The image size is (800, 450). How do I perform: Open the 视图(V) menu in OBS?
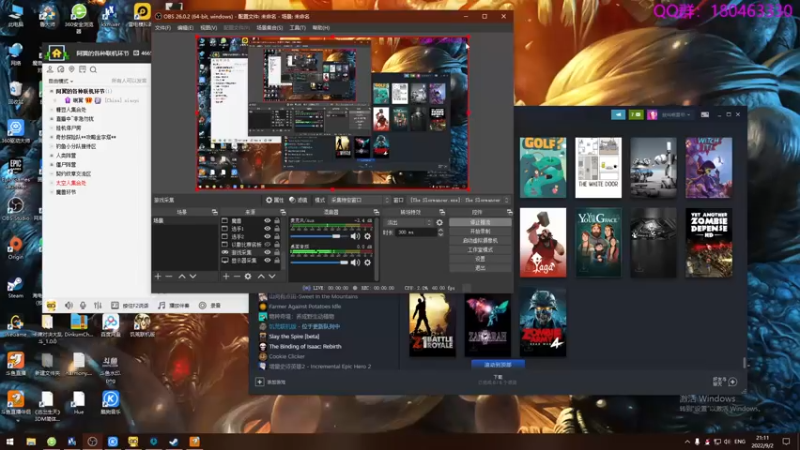tap(209, 28)
